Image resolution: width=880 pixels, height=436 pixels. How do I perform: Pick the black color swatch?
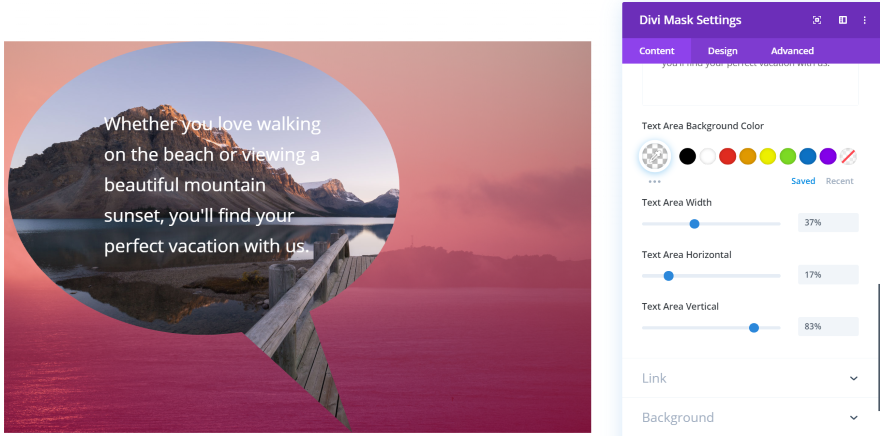click(688, 156)
